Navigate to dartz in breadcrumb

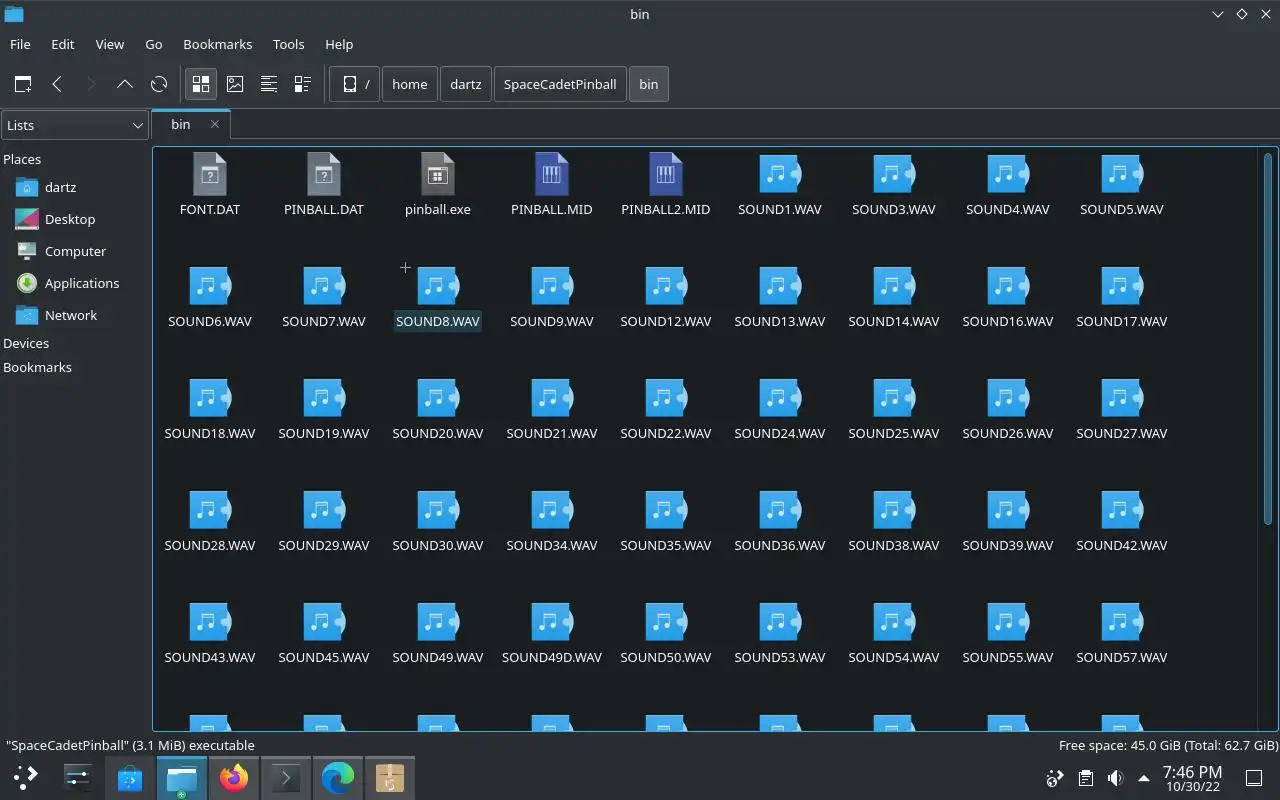coord(465,84)
